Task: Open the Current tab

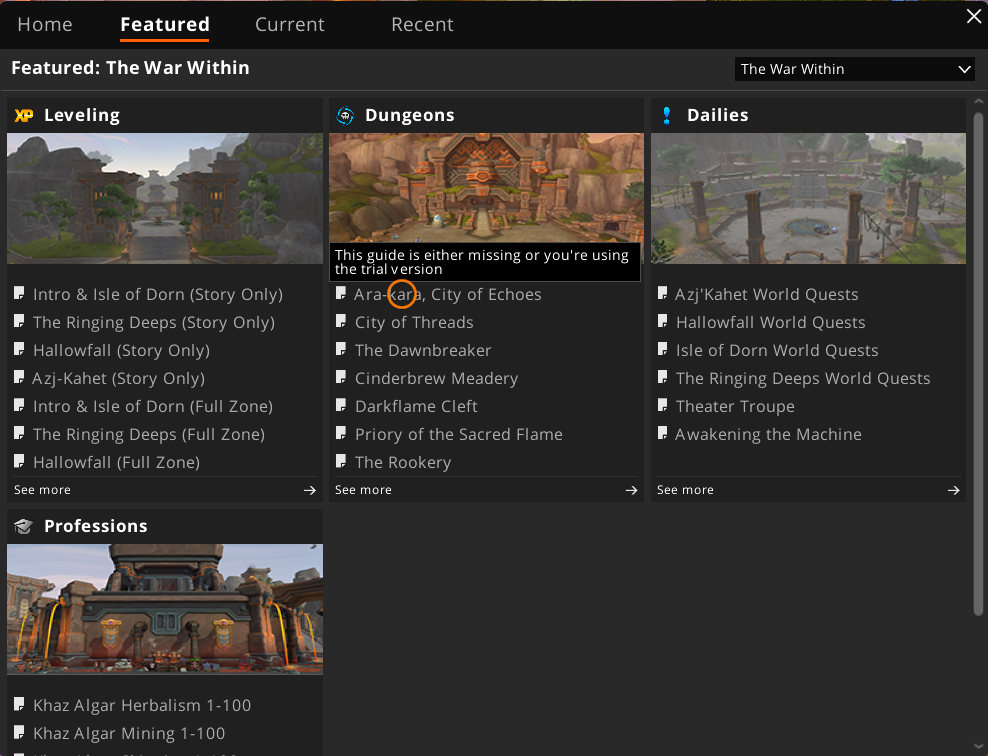Action: click(290, 25)
